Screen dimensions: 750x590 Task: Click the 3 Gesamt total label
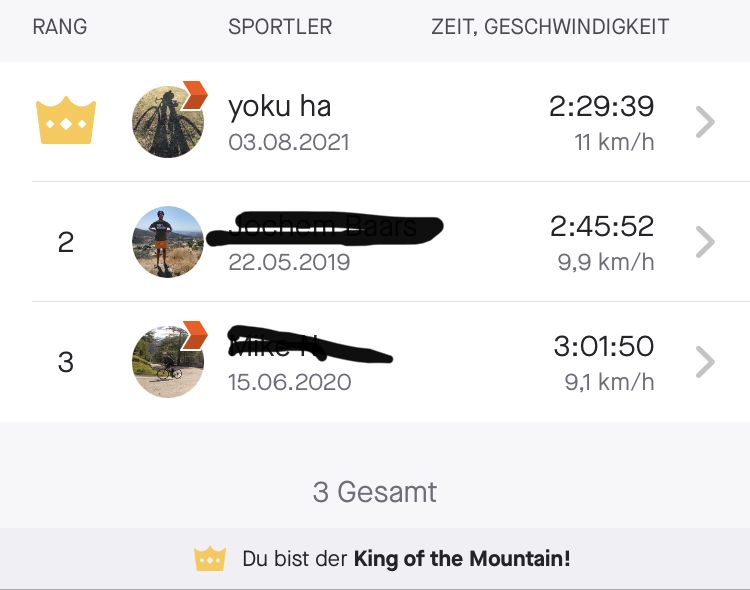pyautogui.click(x=375, y=491)
